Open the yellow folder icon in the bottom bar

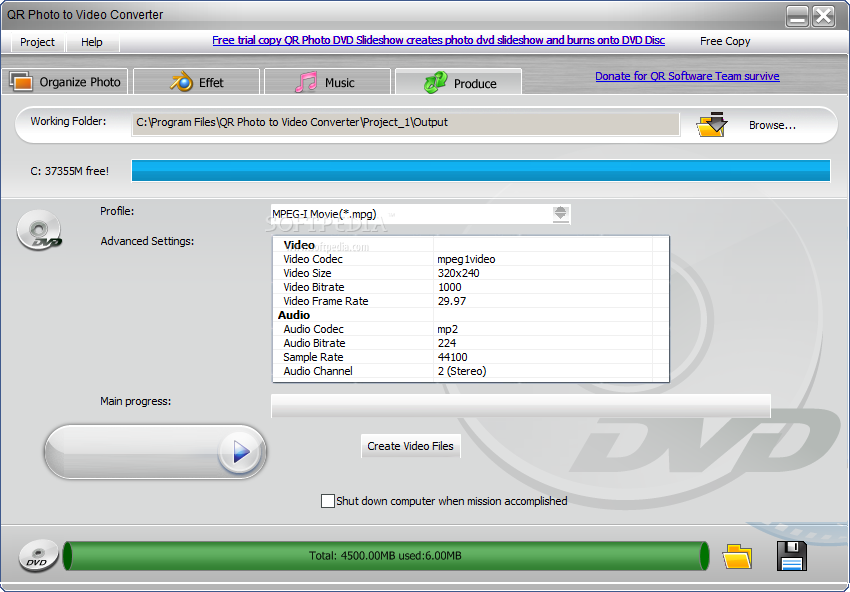tap(737, 556)
